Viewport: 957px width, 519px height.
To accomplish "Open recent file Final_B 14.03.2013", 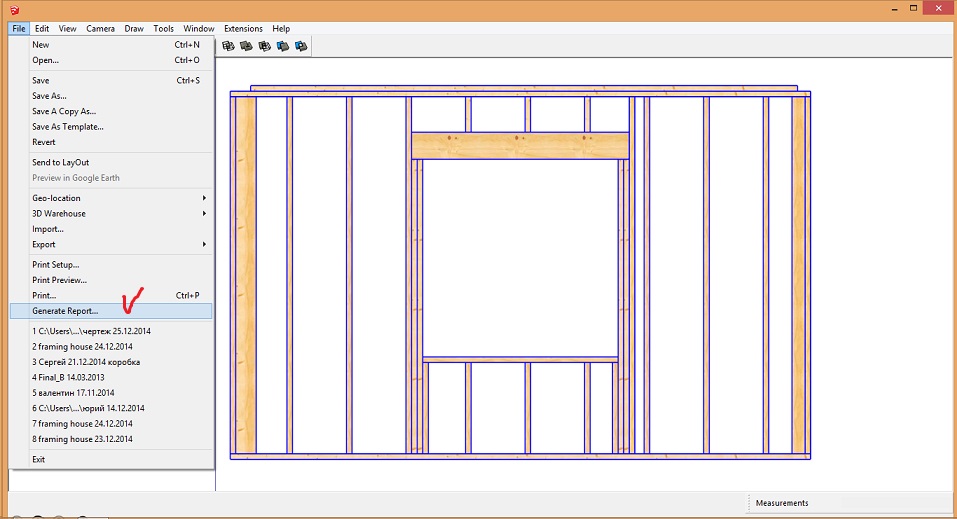I will [68, 377].
